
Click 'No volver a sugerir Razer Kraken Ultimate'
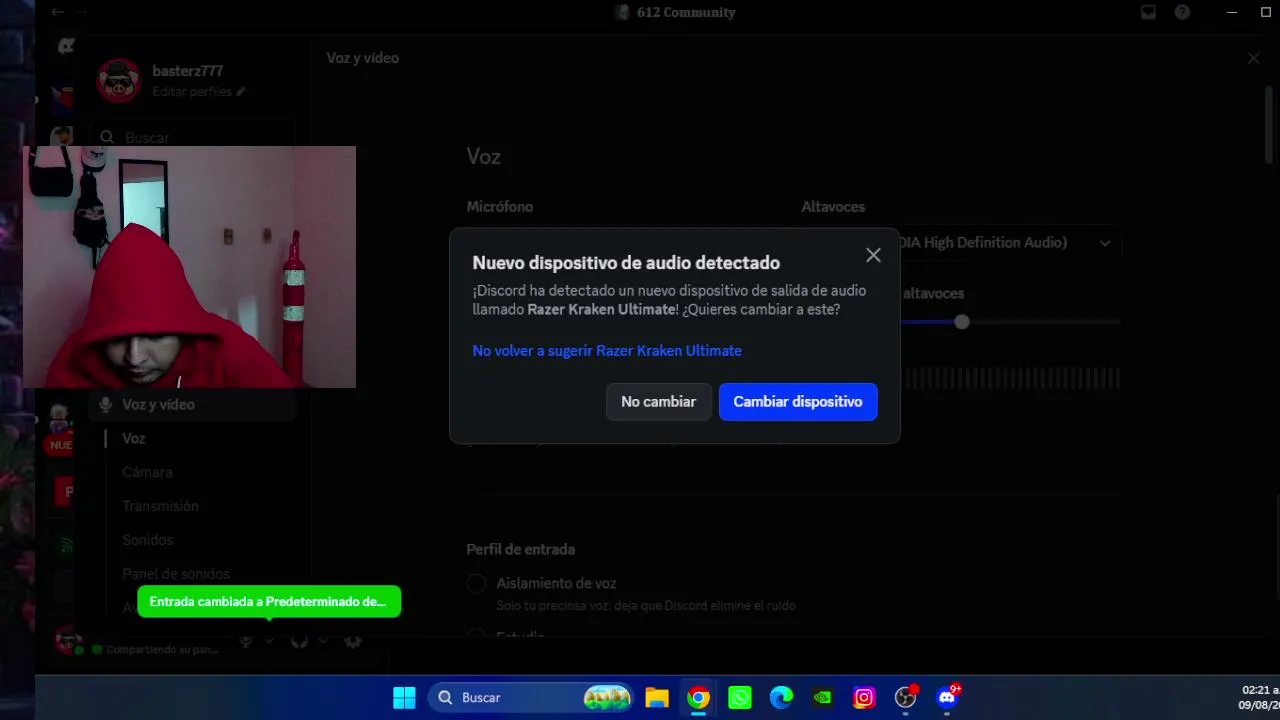[x=607, y=351]
